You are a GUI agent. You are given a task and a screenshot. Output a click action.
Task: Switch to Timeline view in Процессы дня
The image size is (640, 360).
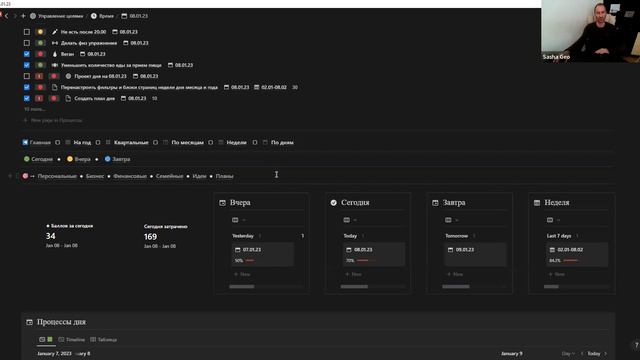(x=72, y=340)
